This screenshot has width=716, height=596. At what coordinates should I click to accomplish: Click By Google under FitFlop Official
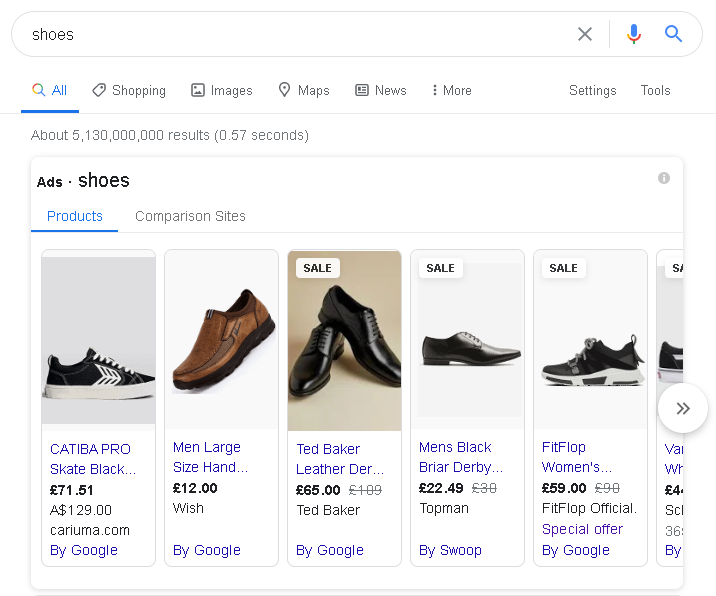click(575, 550)
